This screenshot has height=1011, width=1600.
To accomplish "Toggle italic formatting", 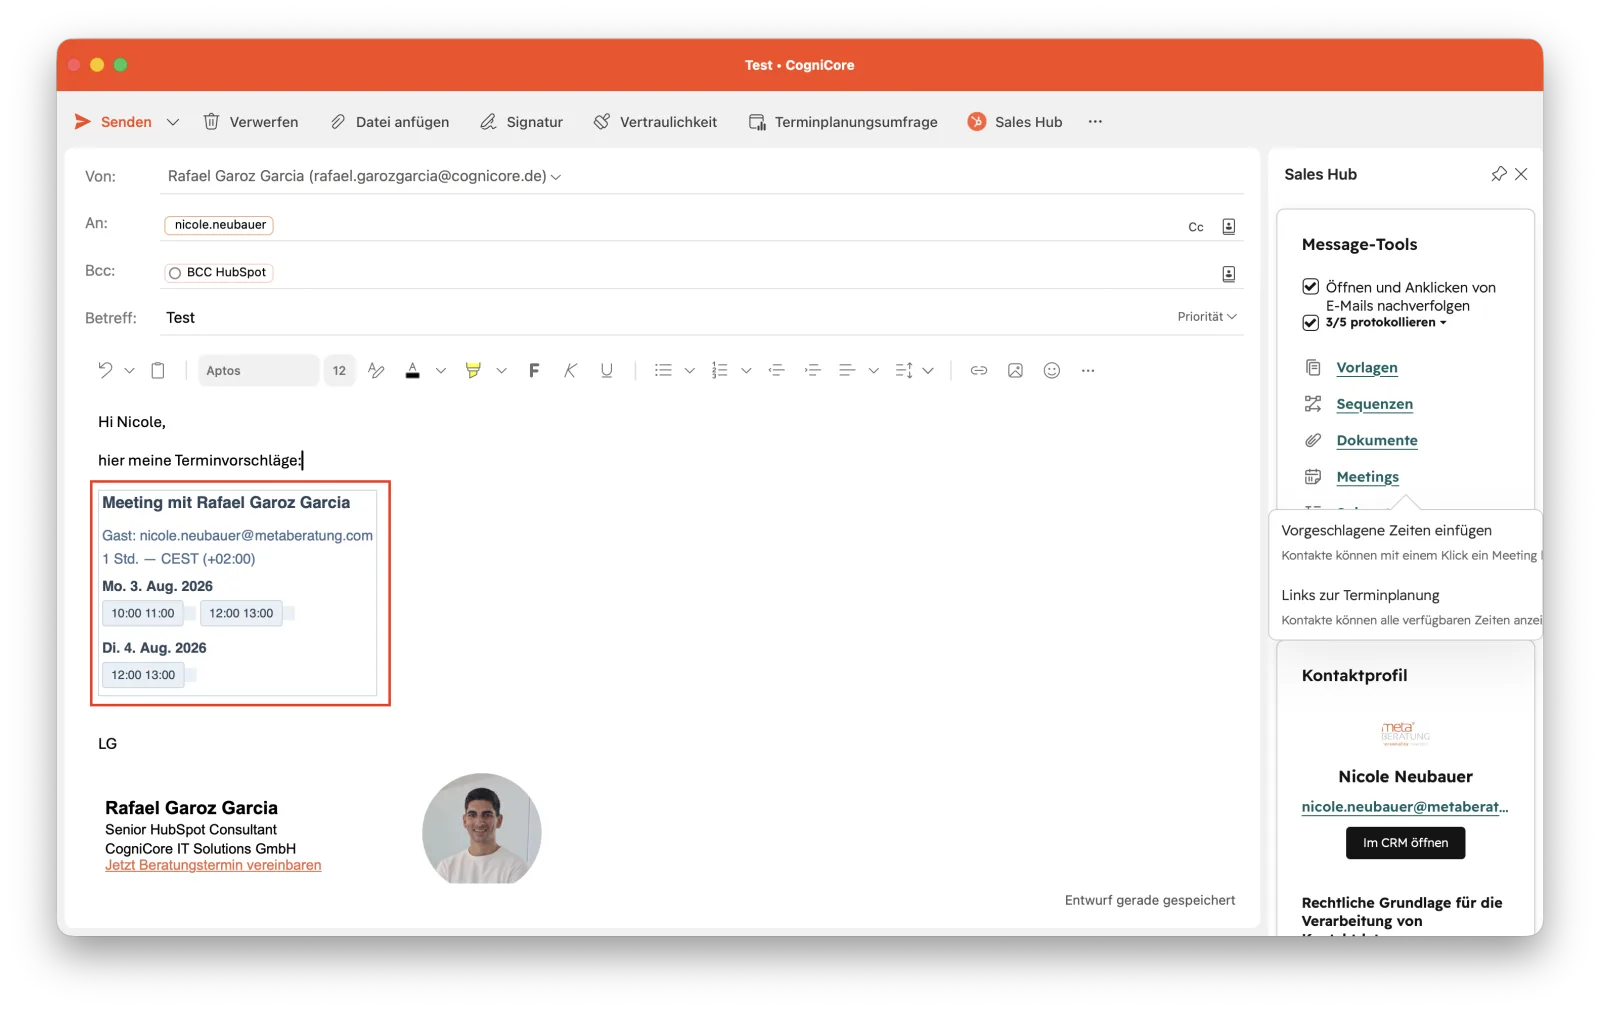I will (570, 371).
